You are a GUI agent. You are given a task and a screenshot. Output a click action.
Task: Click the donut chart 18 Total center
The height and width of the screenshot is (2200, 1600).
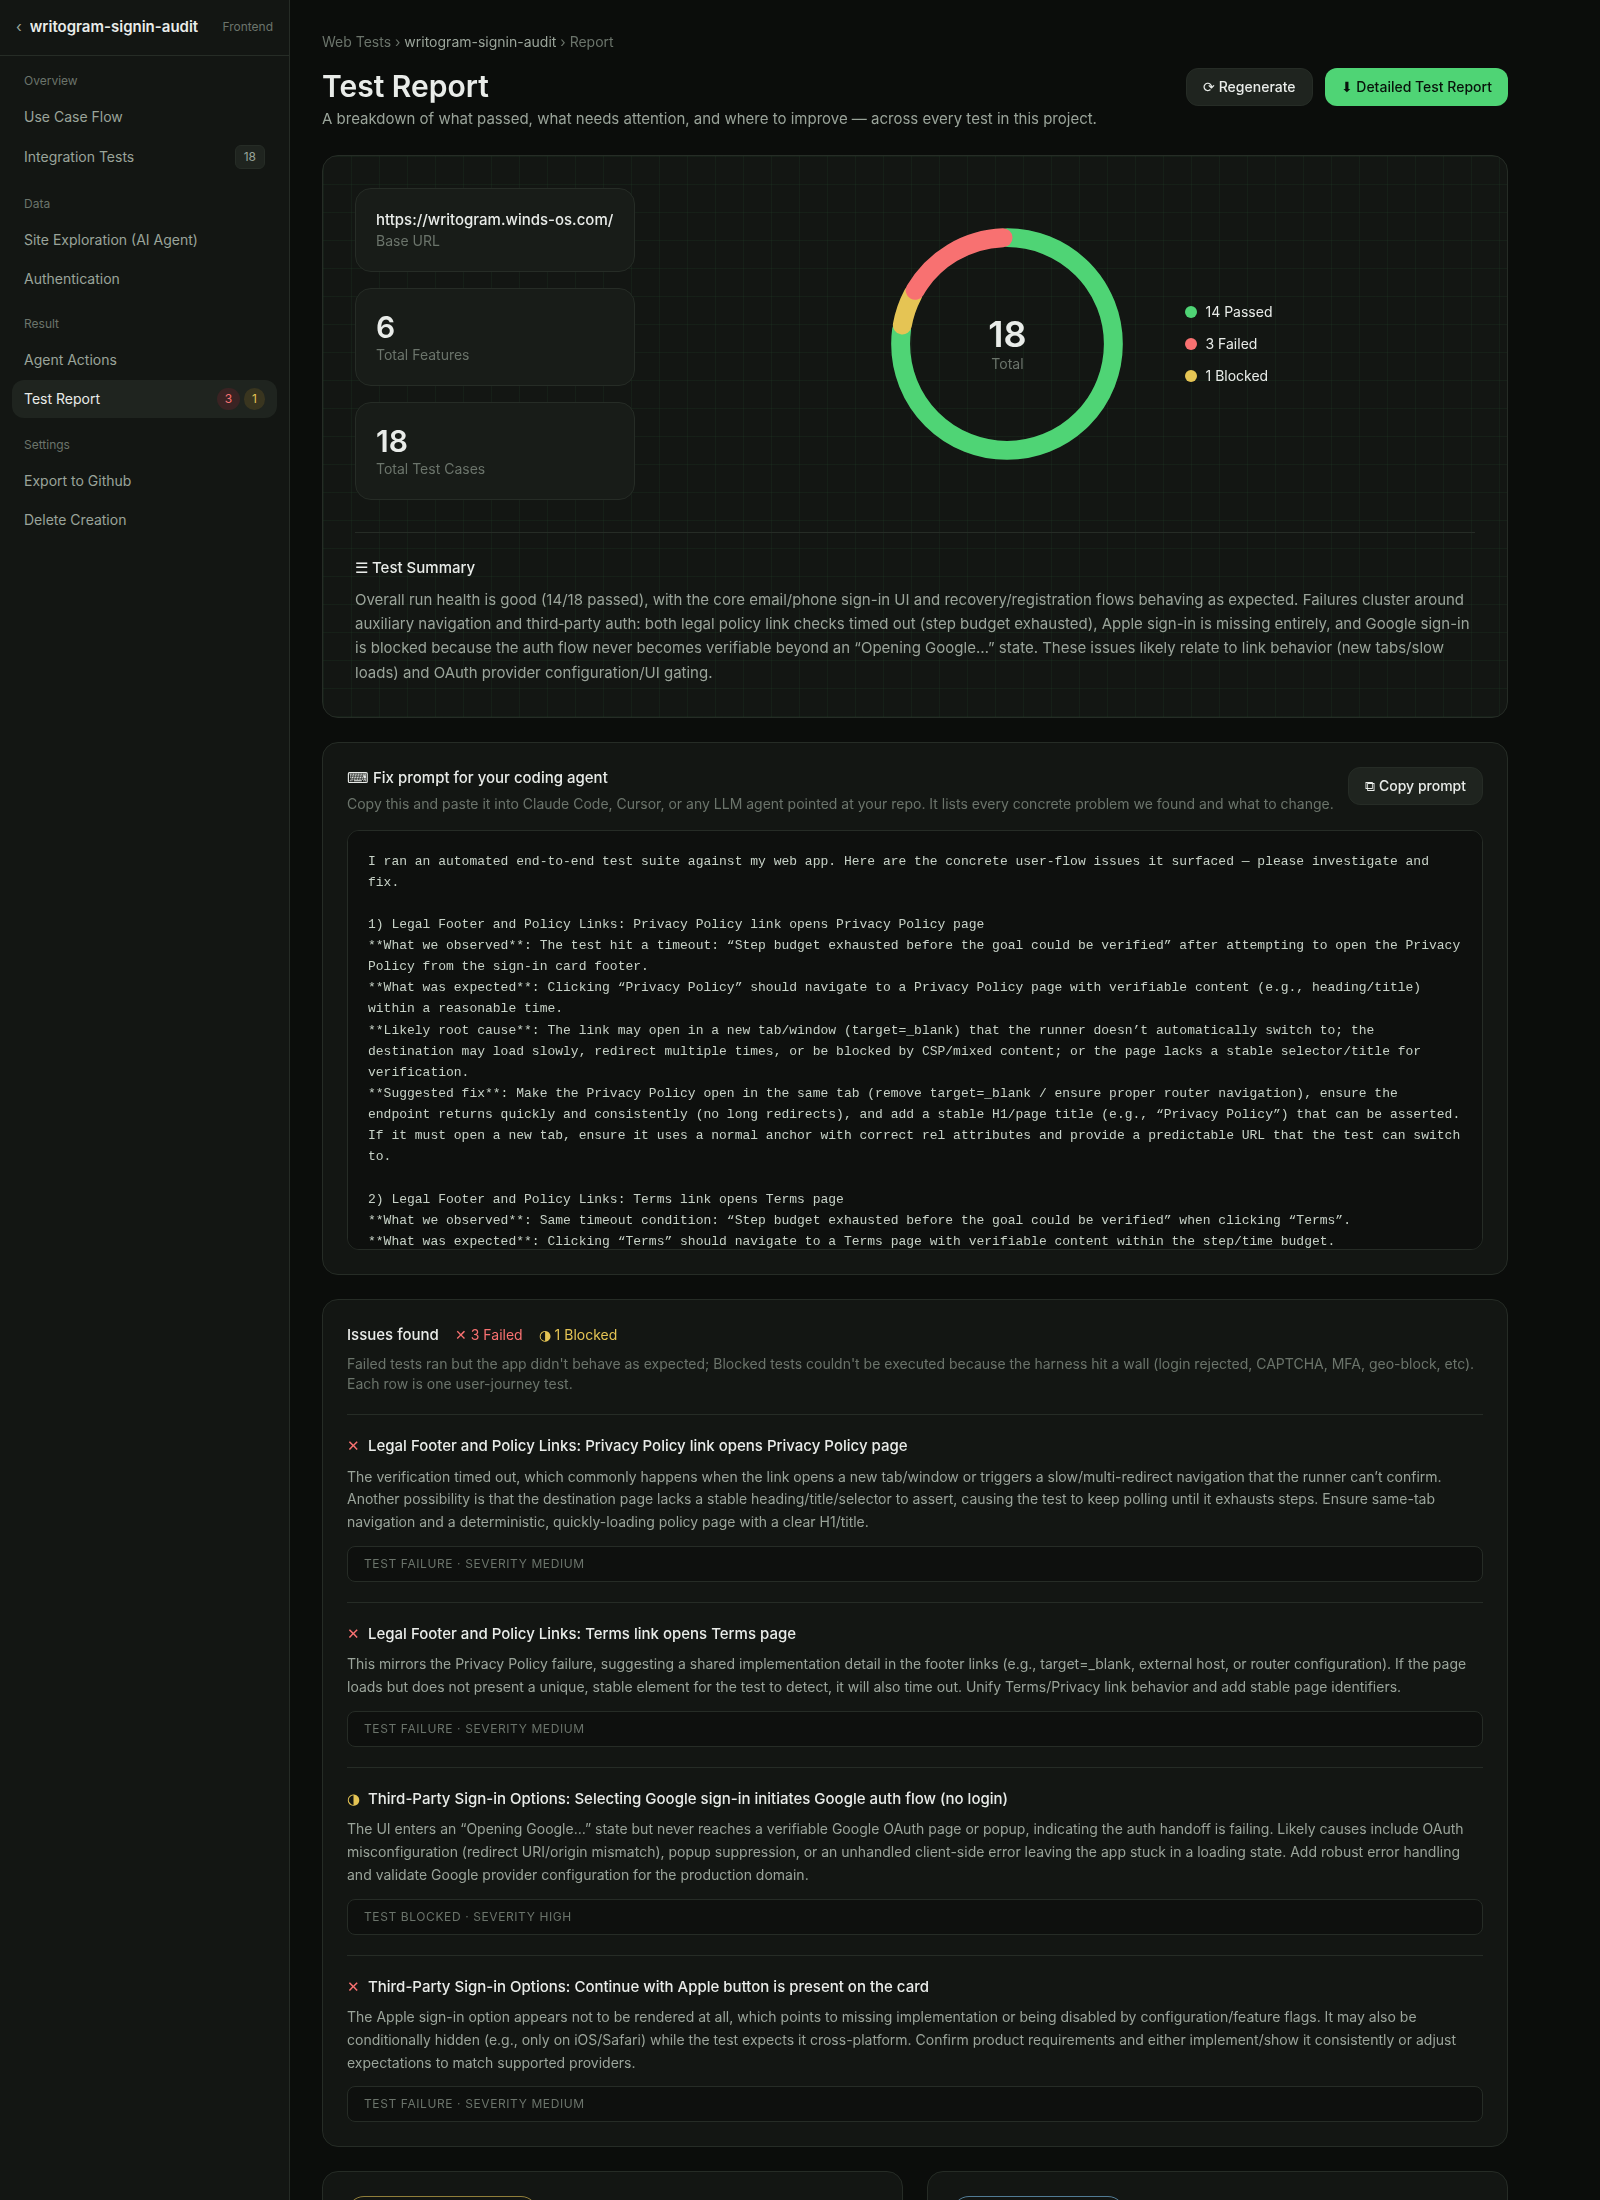click(1007, 344)
